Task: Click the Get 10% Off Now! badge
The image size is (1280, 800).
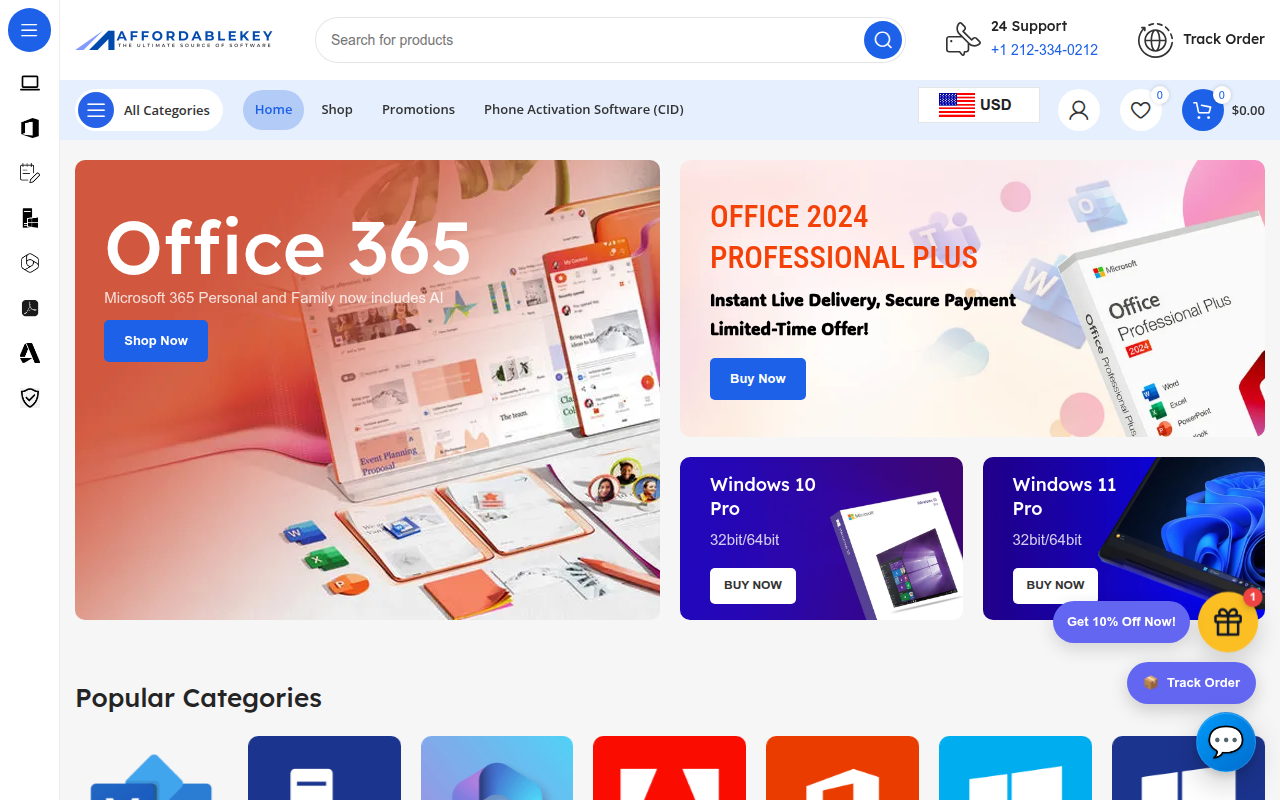Action: pos(1121,622)
